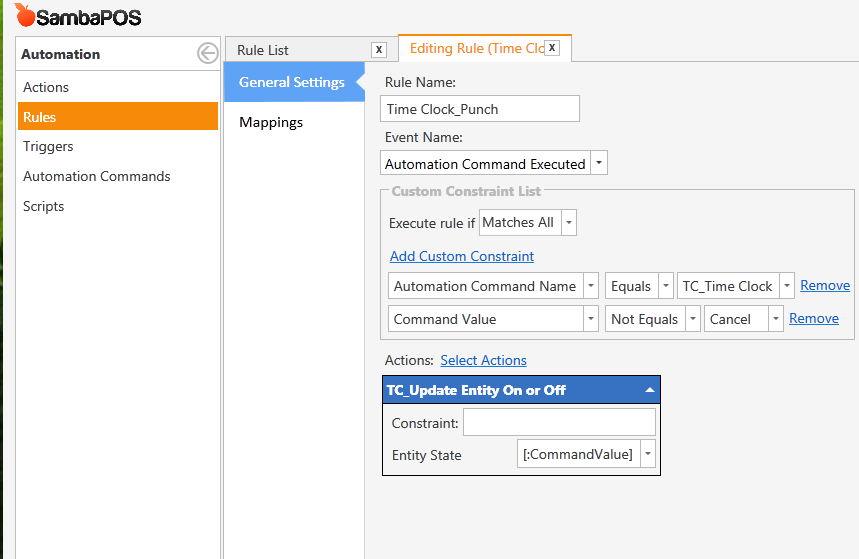
Task: Expand the Automation Command Name dropdown
Action: click(x=590, y=286)
